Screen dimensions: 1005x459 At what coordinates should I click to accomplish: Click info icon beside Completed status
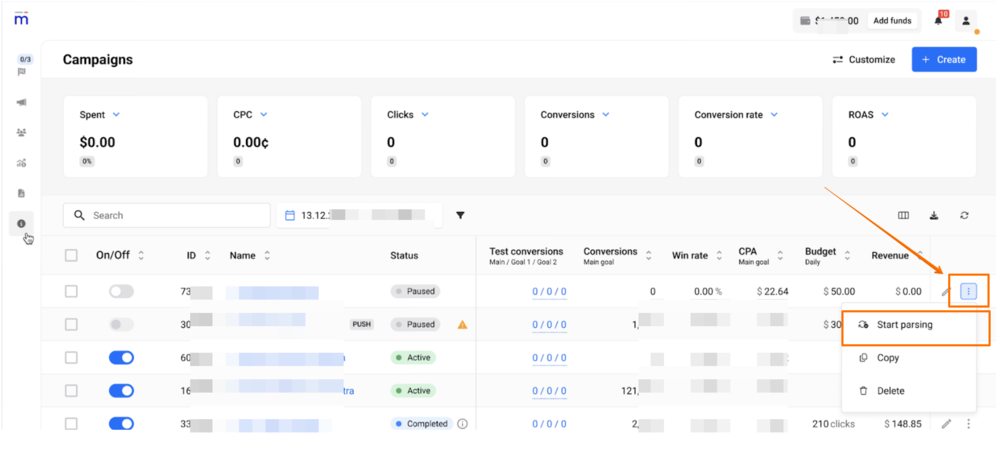coord(462,424)
